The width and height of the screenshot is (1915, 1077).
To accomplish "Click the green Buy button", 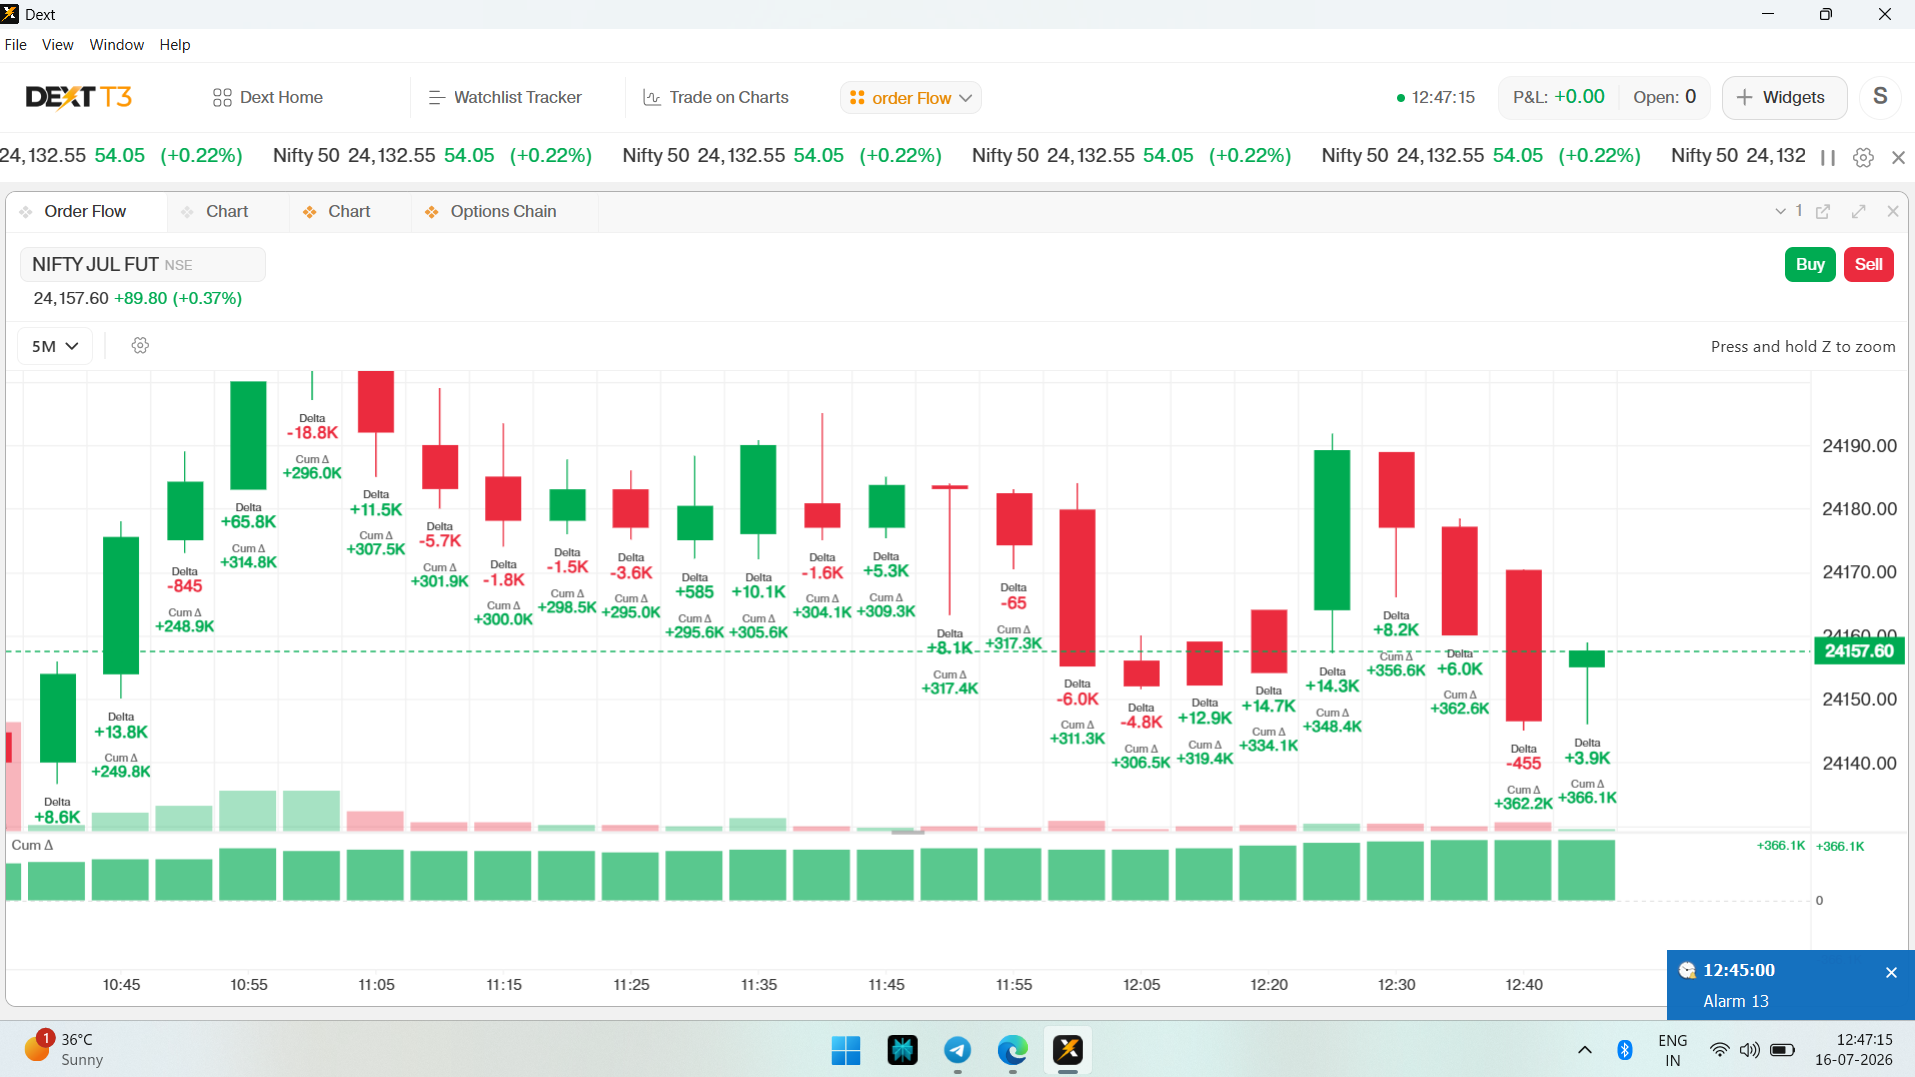I will point(1810,264).
